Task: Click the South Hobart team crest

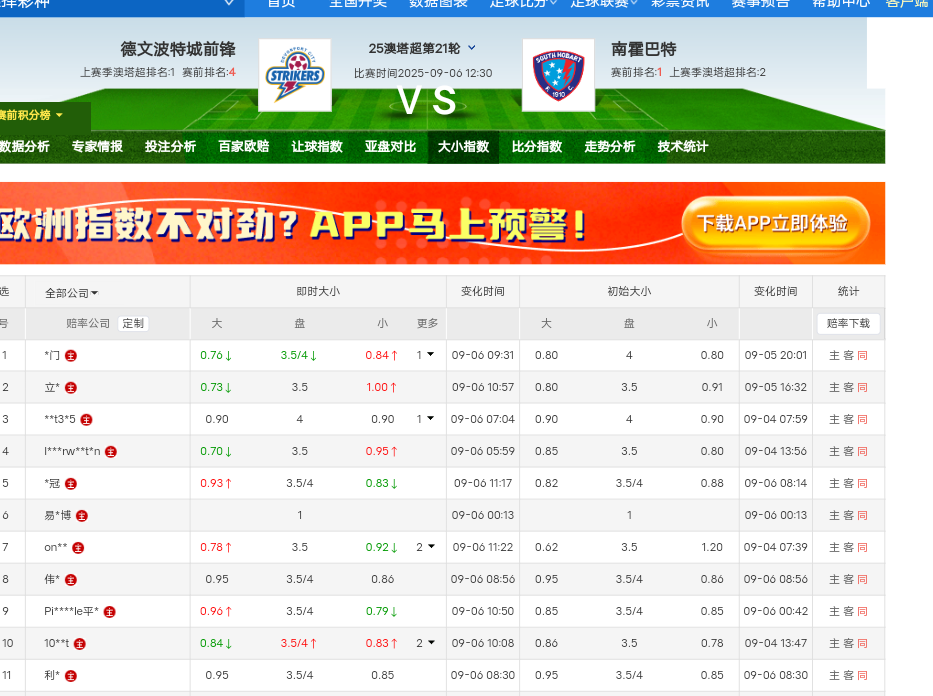Action: 558,75
